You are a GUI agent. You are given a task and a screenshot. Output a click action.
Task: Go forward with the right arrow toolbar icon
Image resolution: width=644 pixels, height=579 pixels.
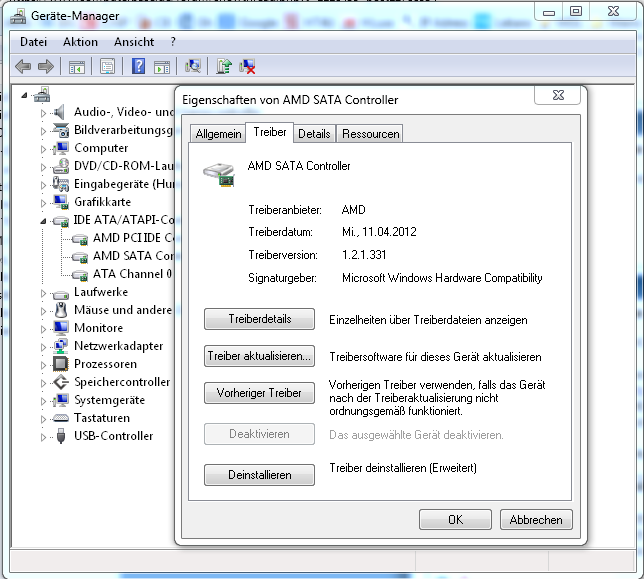pos(46,66)
